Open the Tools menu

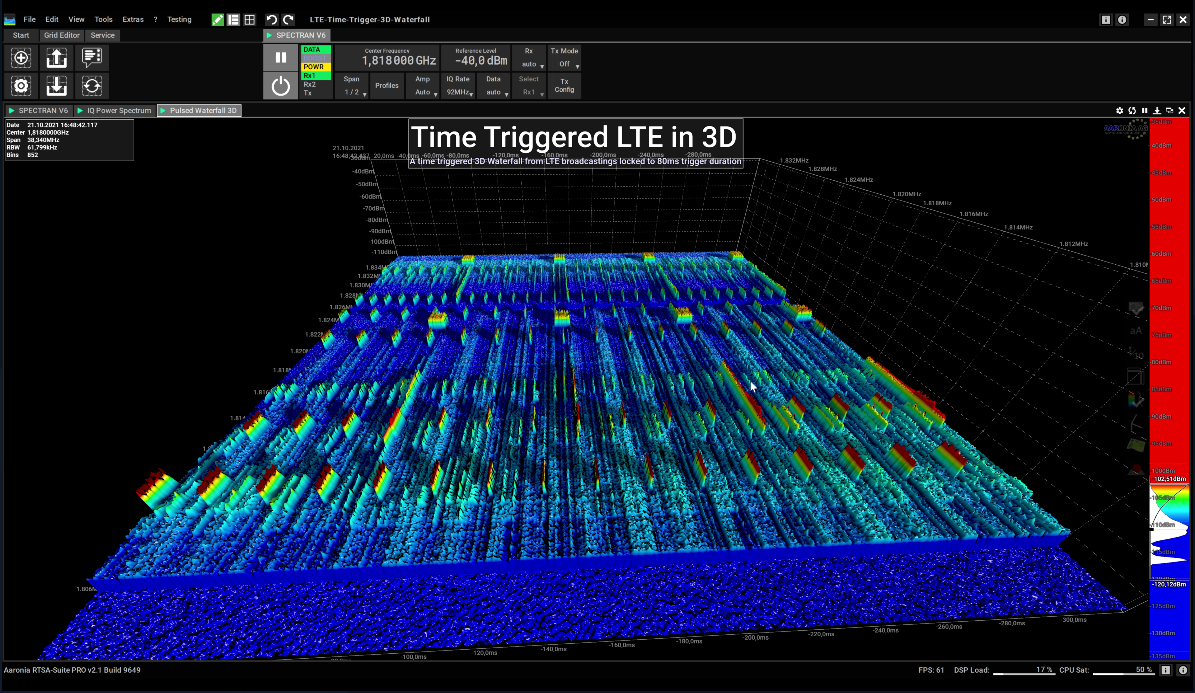(x=104, y=20)
